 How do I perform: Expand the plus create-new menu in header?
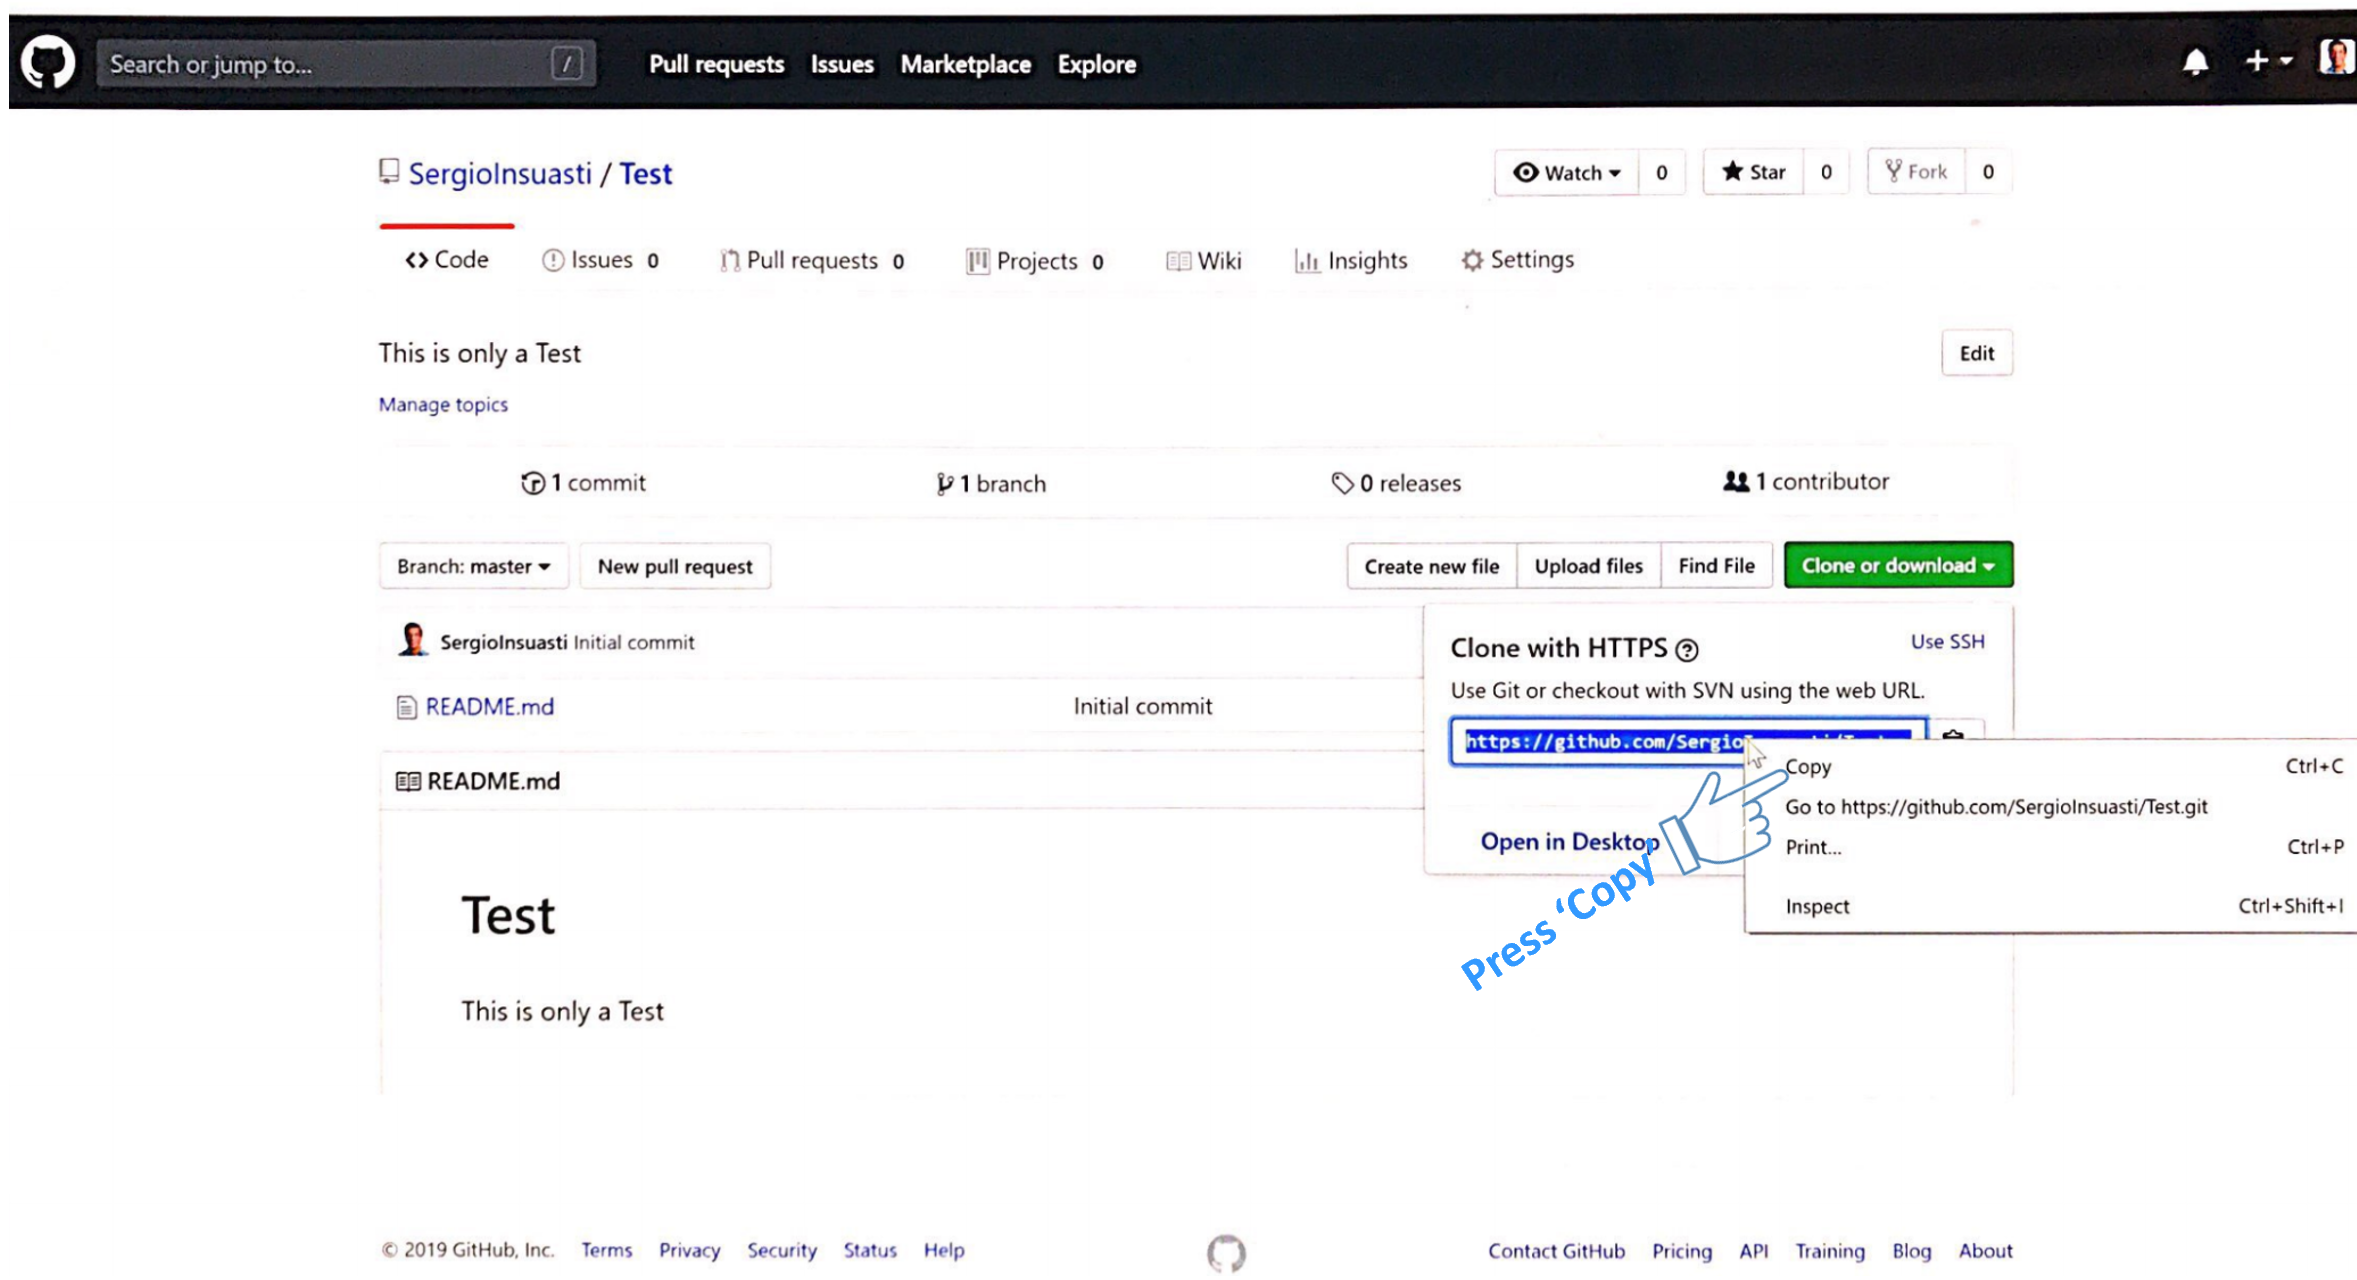(x=2267, y=62)
